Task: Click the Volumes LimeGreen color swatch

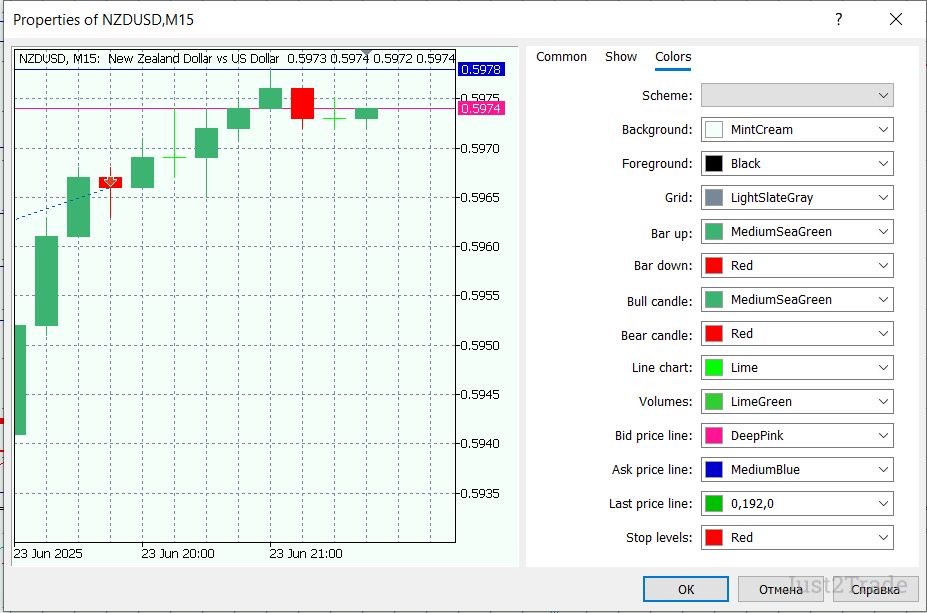Action: (x=714, y=402)
